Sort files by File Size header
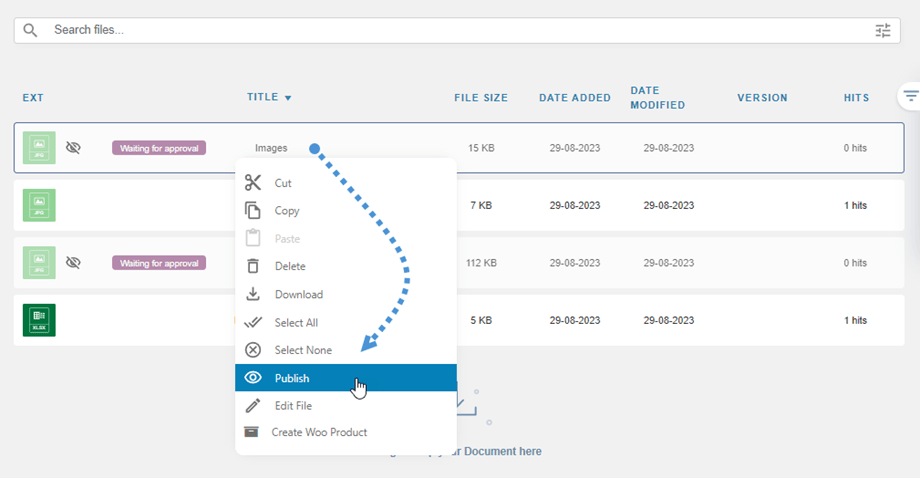The height and width of the screenshot is (478, 920). click(x=481, y=98)
